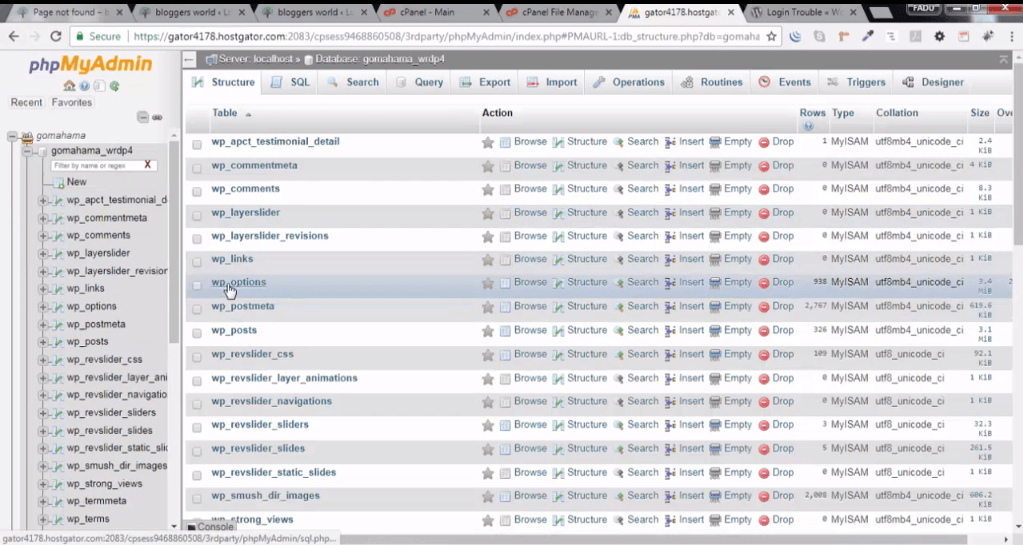Expand wp_commentmeta in the navigation tree
This screenshot has width=1023, height=545.
coord(42,218)
